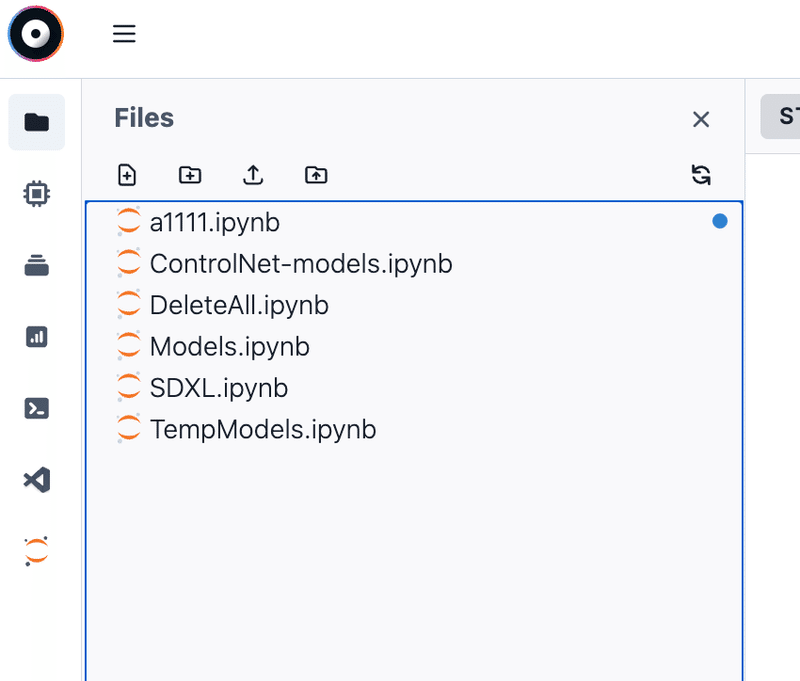Open ControlNet-models.ipynb notebook
This screenshot has height=681, width=800.
click(300, 264)
